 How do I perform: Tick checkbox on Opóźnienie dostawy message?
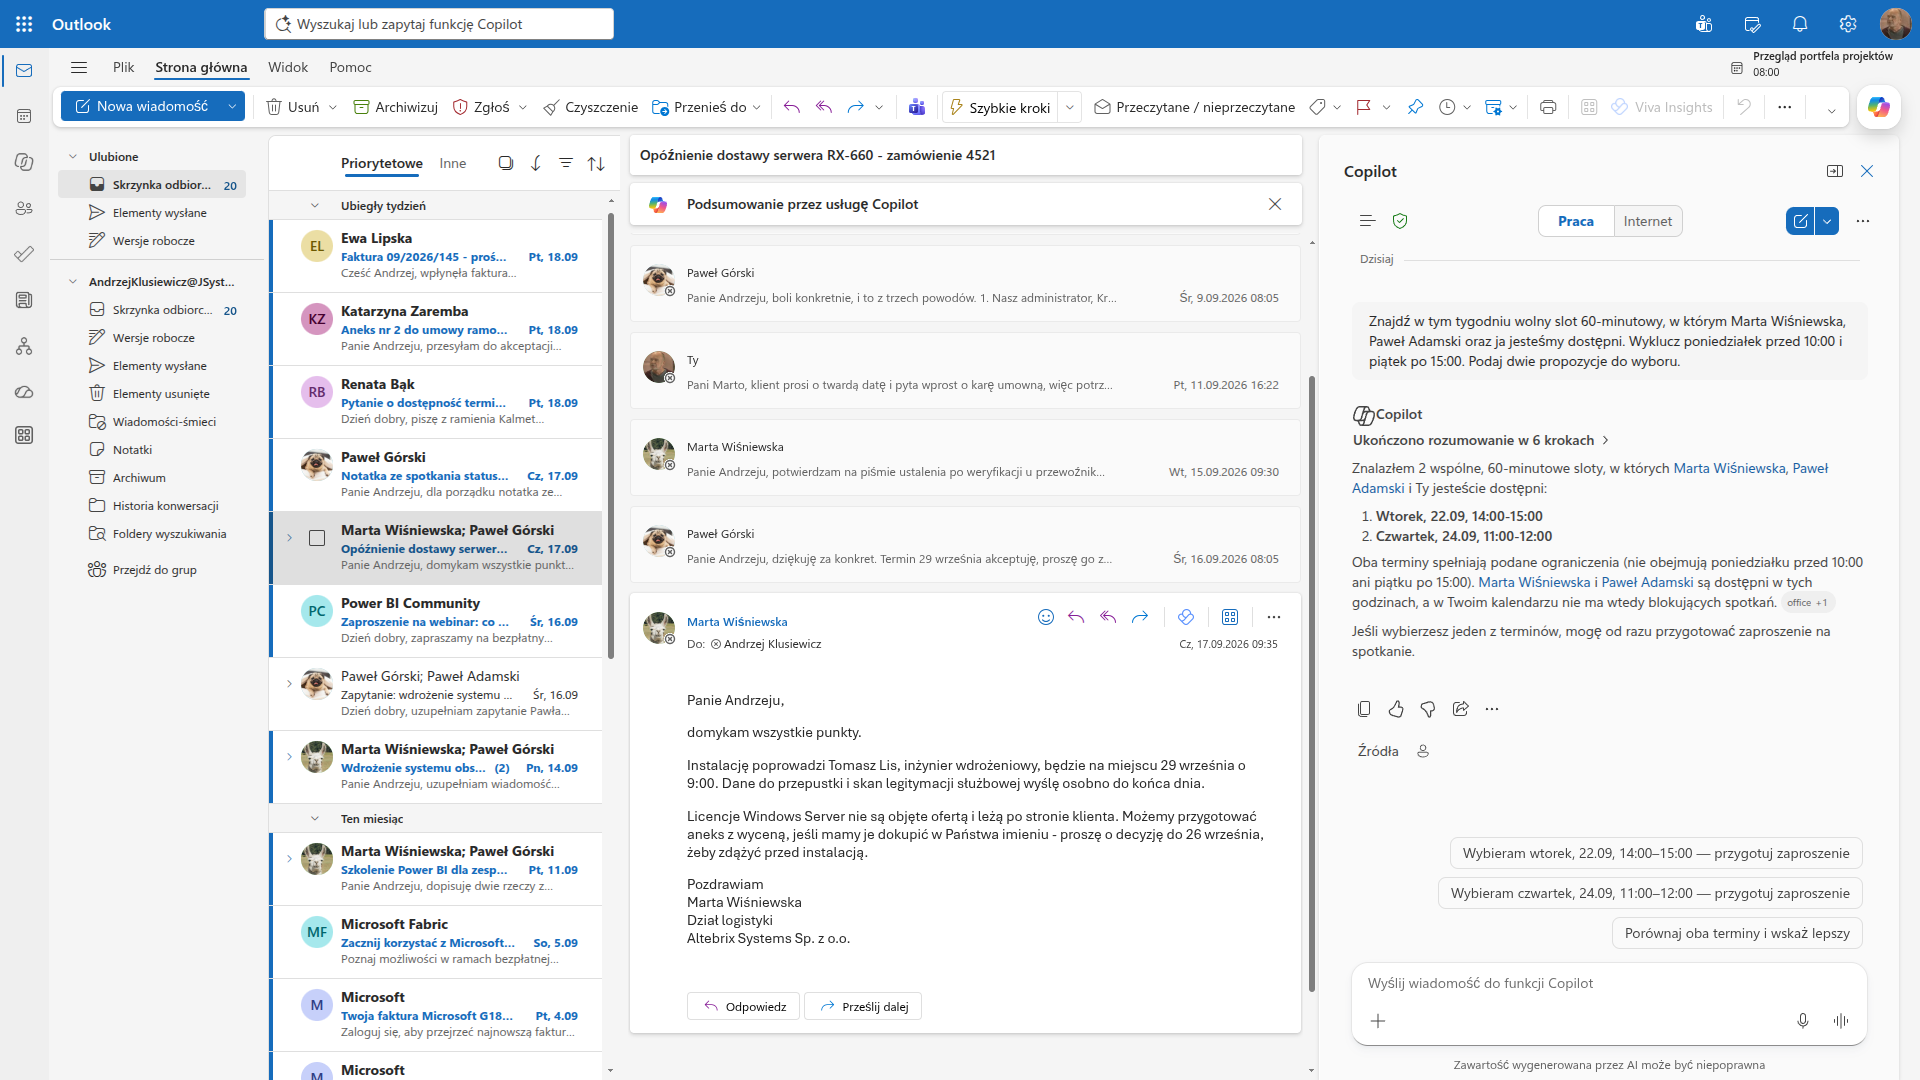click(x=317, y=538)
